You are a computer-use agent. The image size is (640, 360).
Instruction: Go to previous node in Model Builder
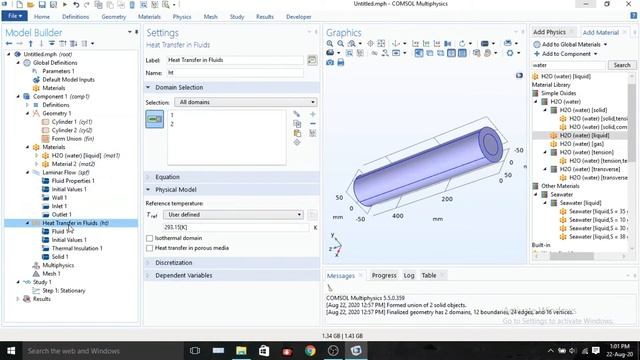[9, 43]
